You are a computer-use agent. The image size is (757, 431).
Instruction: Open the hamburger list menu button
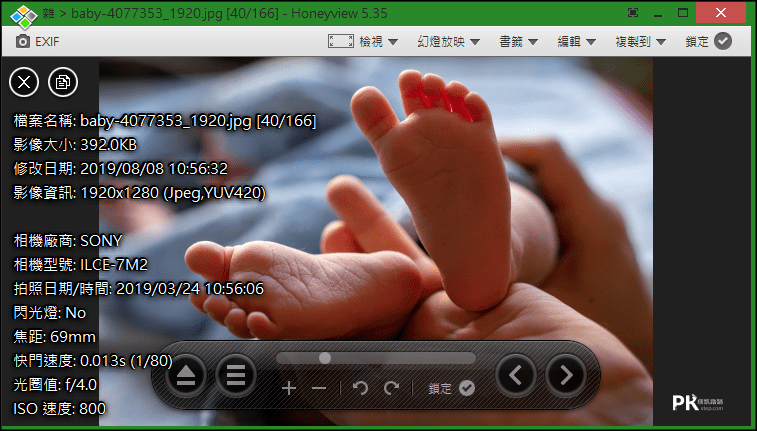click(x=236, y=375)
